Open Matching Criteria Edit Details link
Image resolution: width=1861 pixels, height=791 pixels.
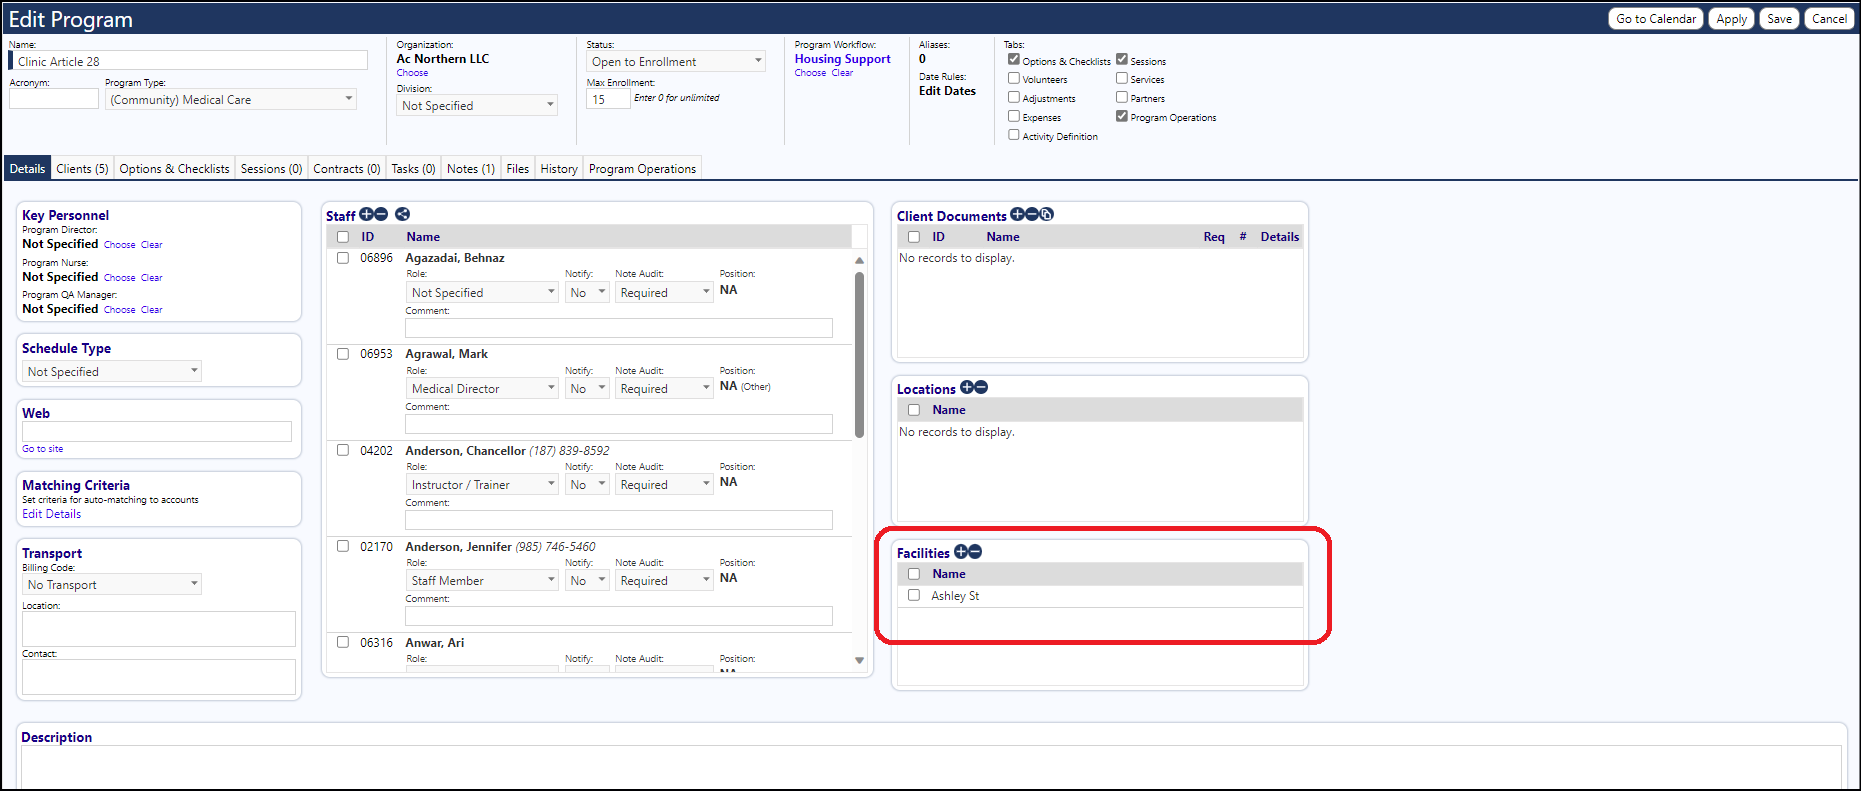coord(51,514)
